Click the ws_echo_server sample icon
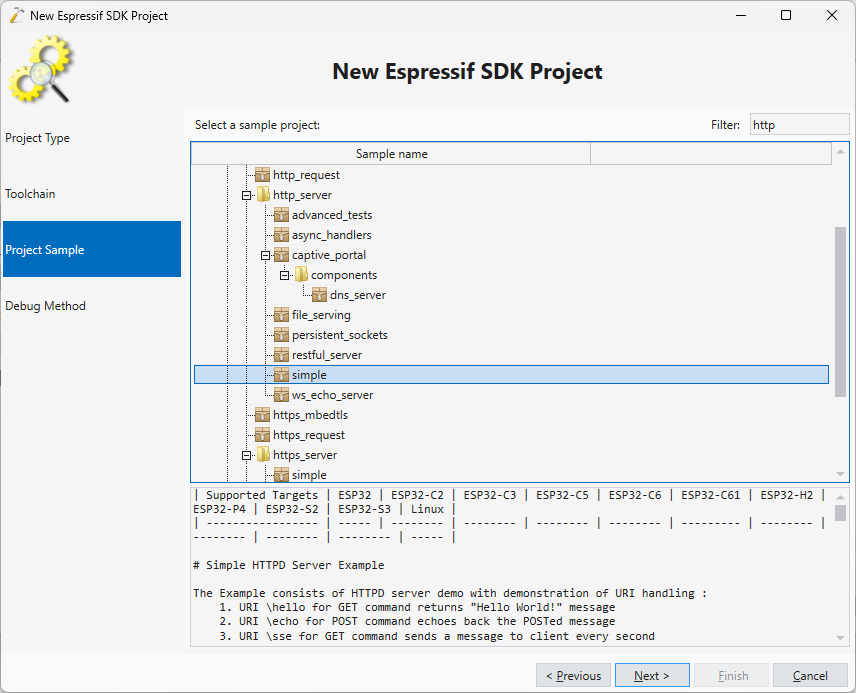Image resolution: width=856 pixels, height=693 pixels. 281,395
